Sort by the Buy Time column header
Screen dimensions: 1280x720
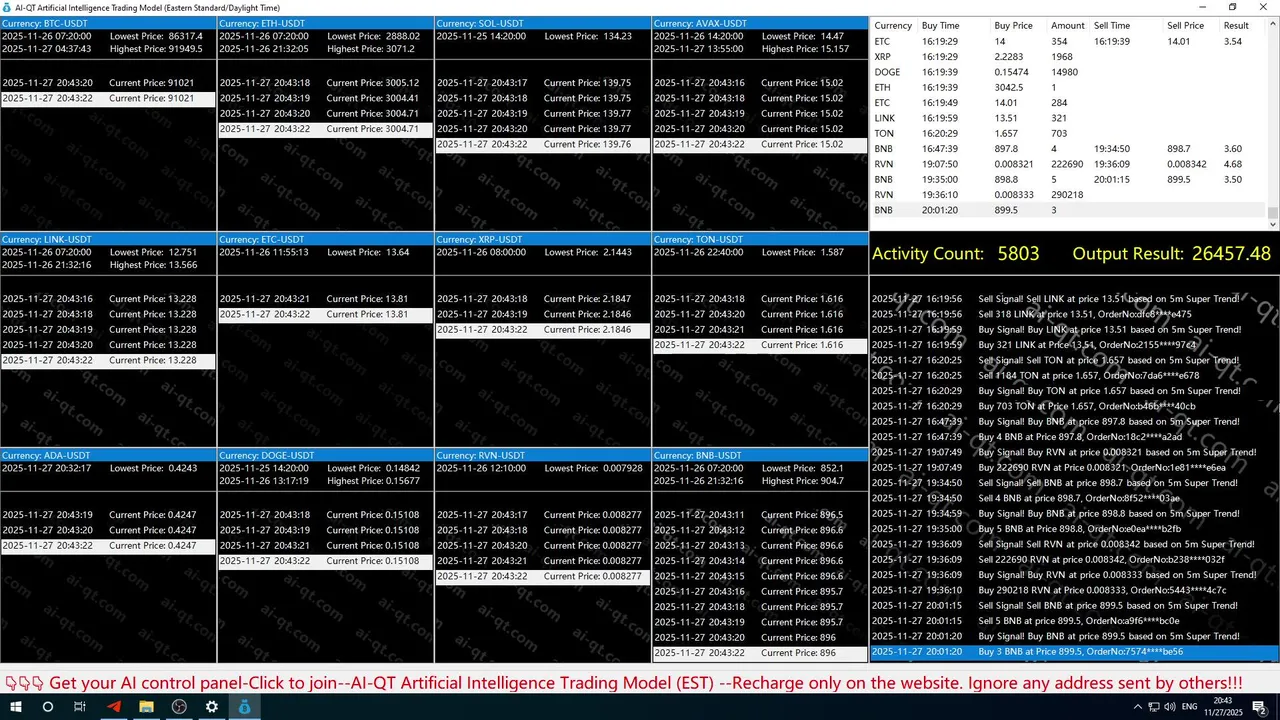[x=940, y=26]
